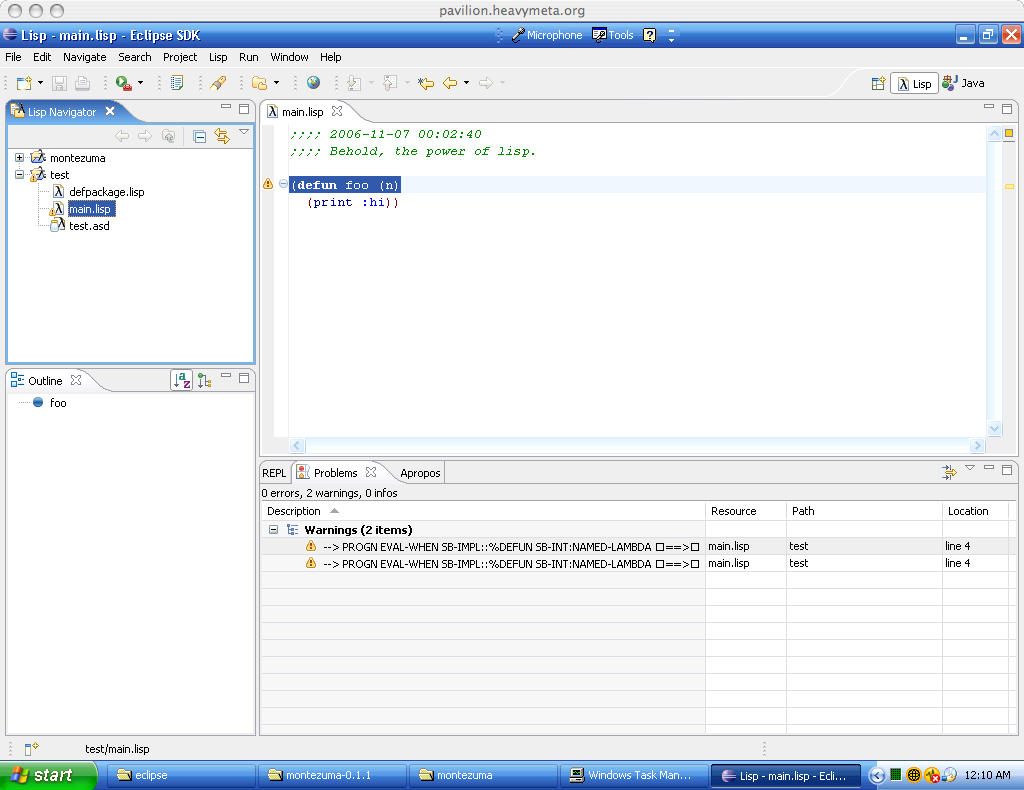Open the Run menu
Screen dimensions: 1024x790
249,57
